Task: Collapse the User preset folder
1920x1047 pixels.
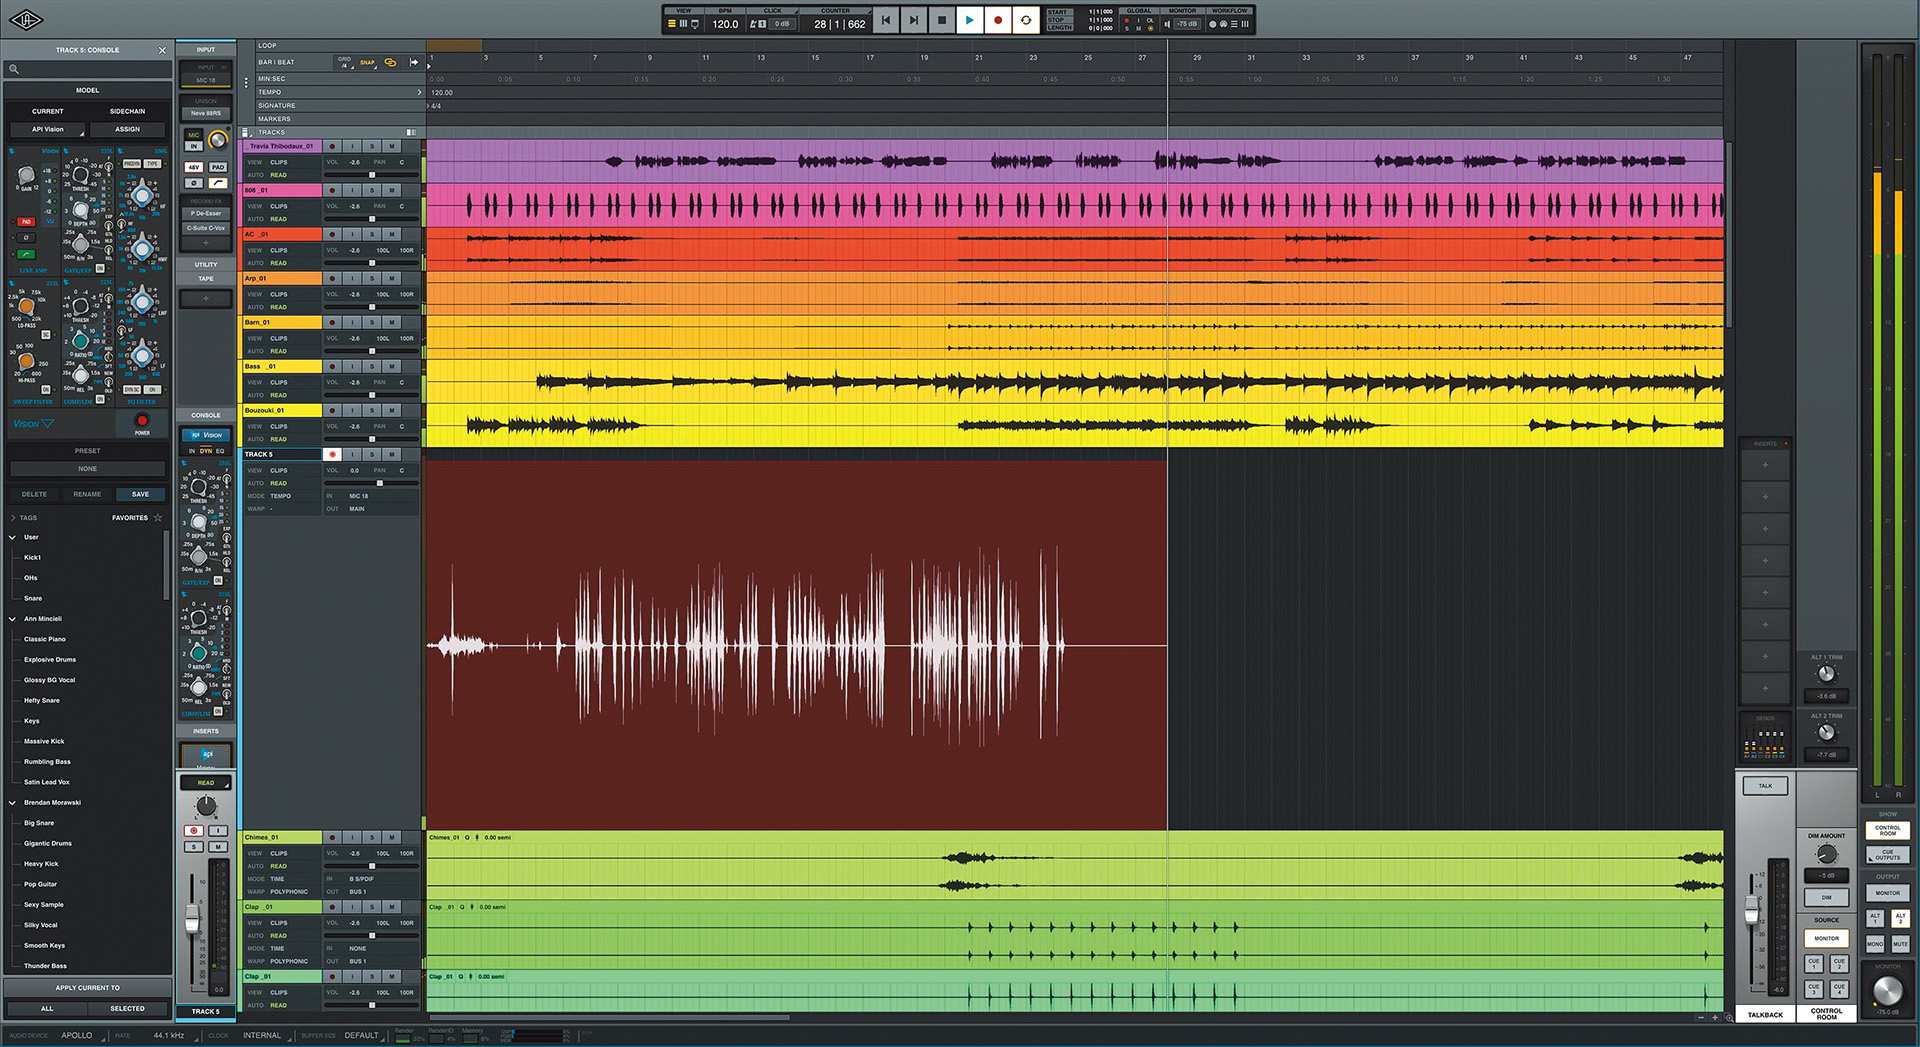Action: [x=13, y=537]
